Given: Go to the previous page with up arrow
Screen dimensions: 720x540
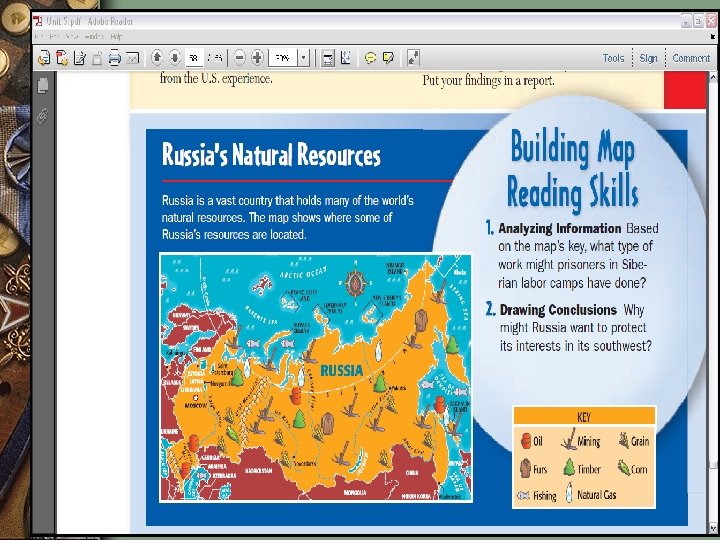Looking at the screenshot, I should [158, 58].
